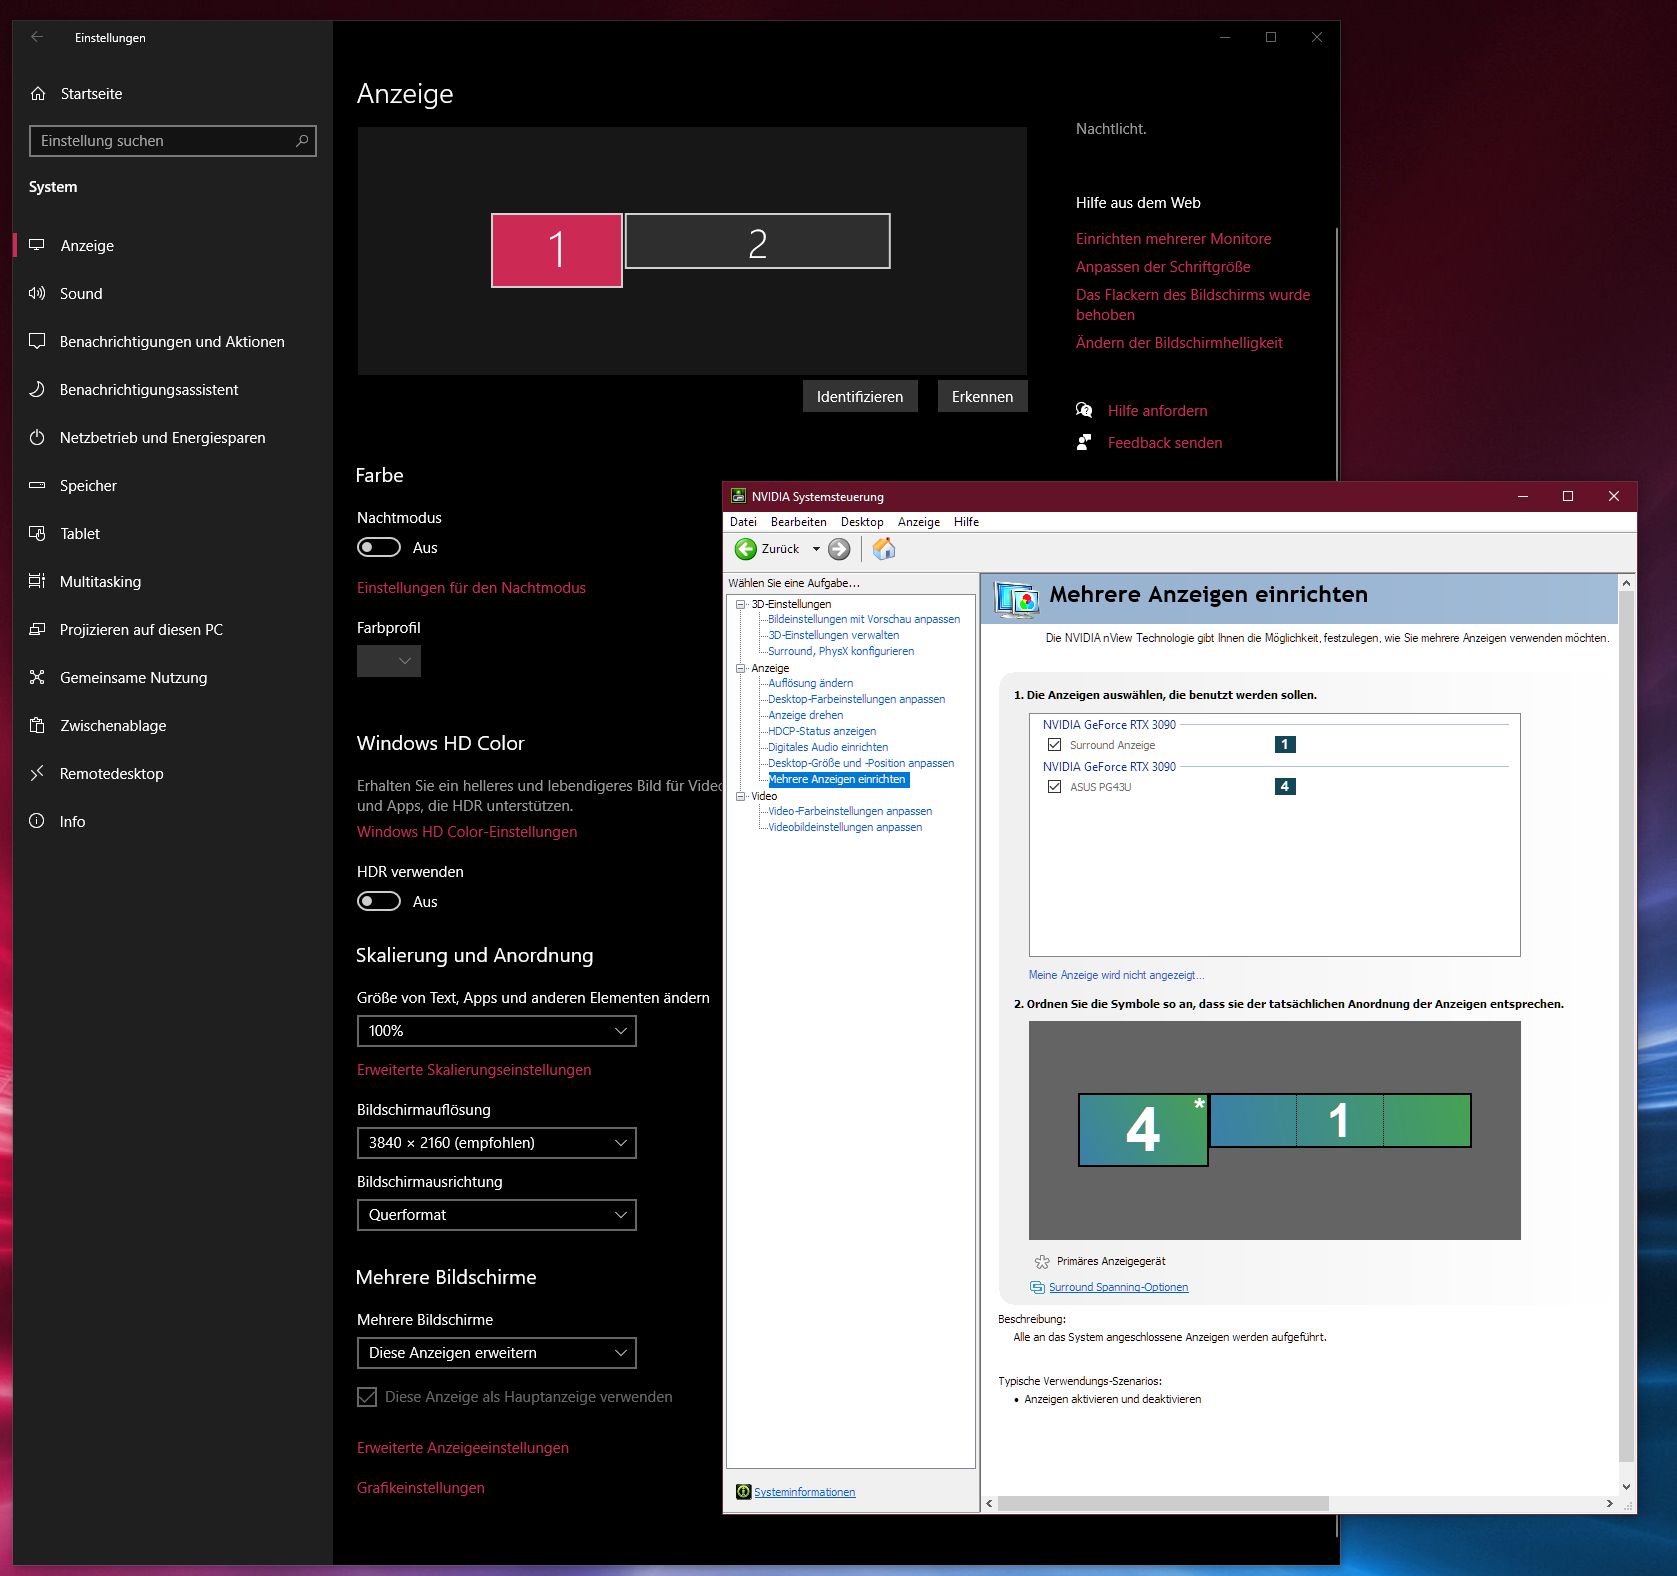The width and height of the screenshot is (1677, 1576).
Task: Open Grafikeinstellungen link
Action: pos(421,1488)
